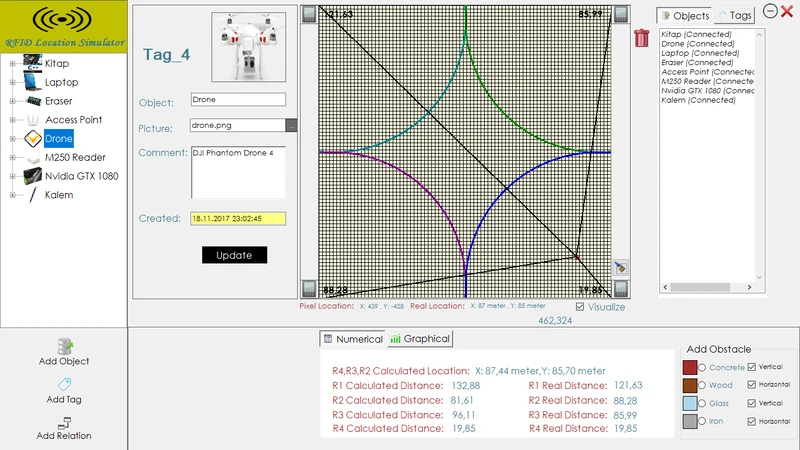Expand the Kitap tree node
Viewport: 800px width, 450px height.
[x=12, y=64]
